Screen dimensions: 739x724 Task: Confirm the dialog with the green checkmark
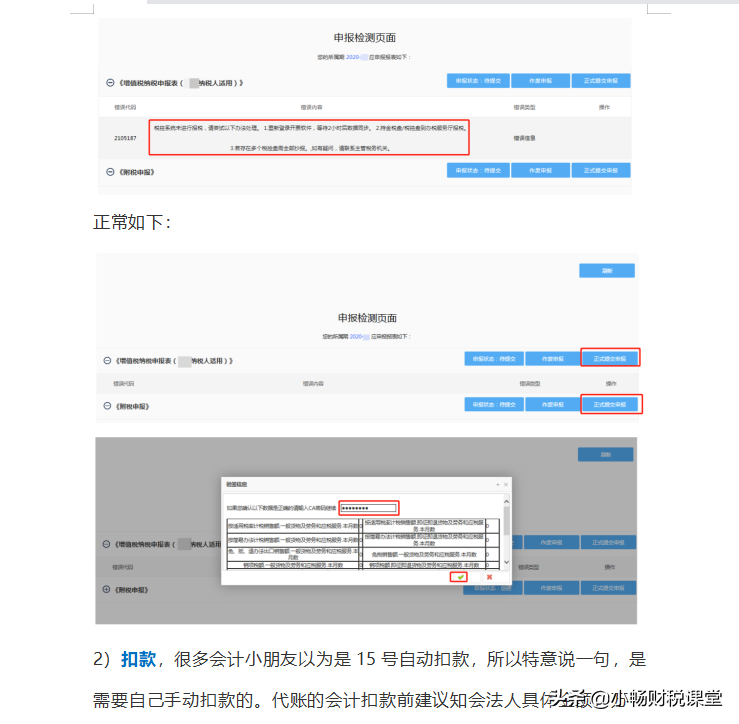point(459,577)
